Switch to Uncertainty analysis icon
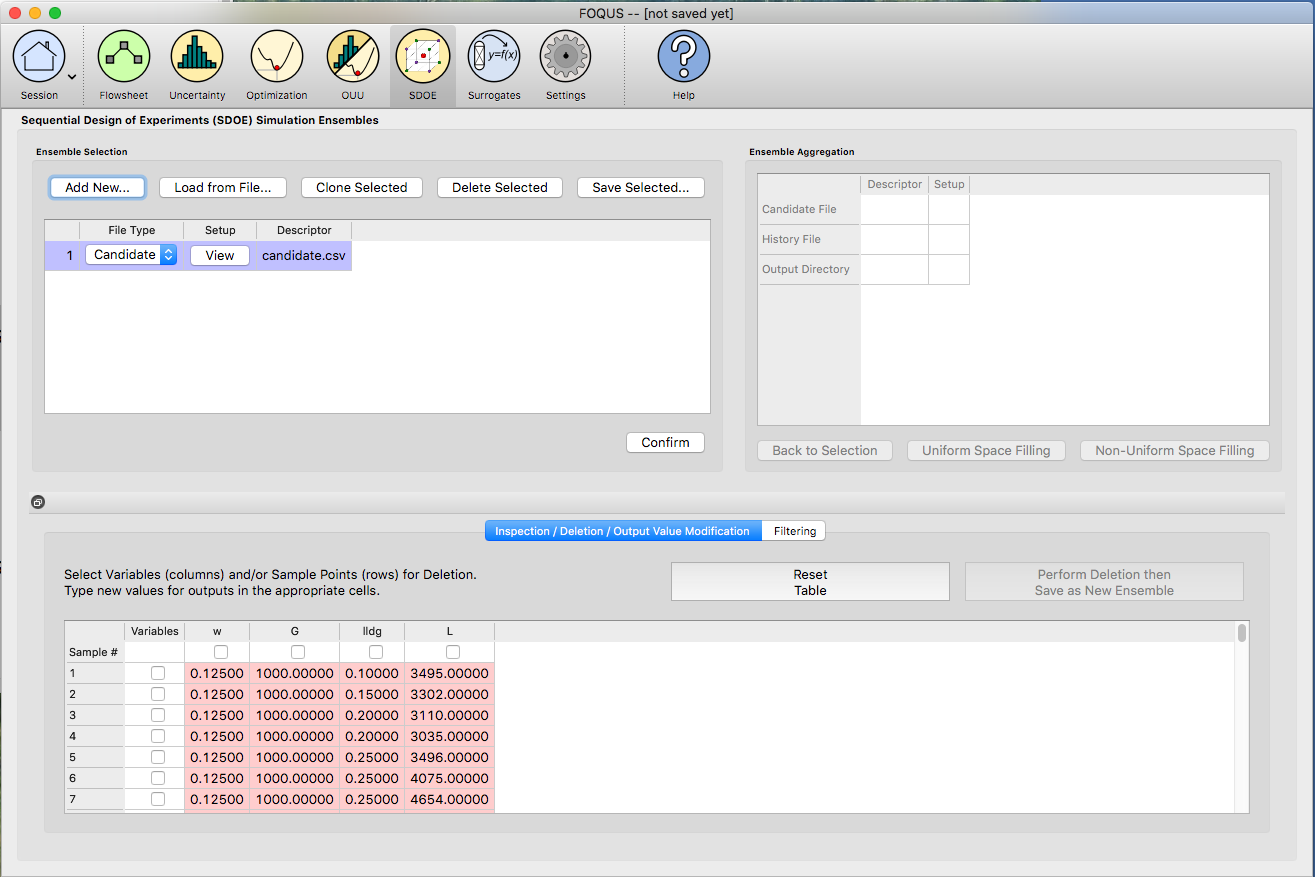This screenshot has height=877, width=1315. coord(197,57)
